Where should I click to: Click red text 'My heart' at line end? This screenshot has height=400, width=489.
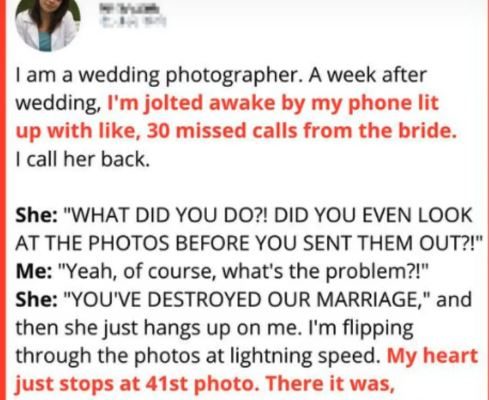[432, 355]
